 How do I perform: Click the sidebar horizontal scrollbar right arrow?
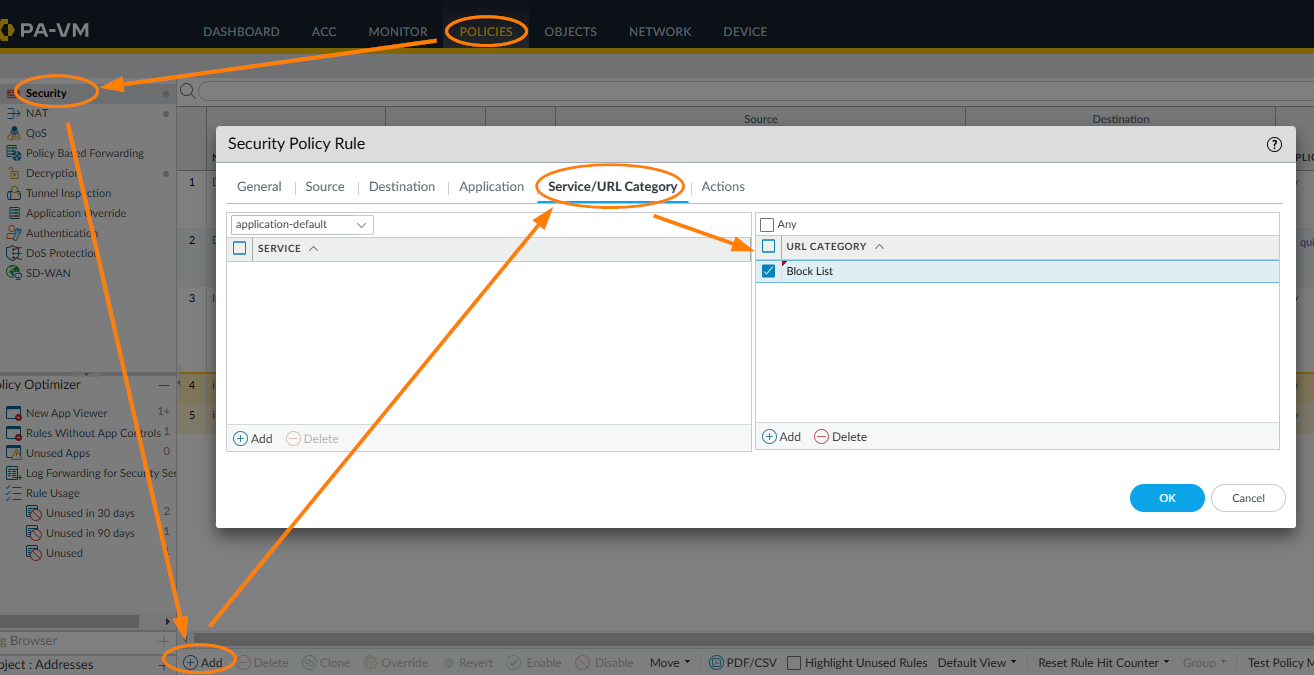[168, 621]
